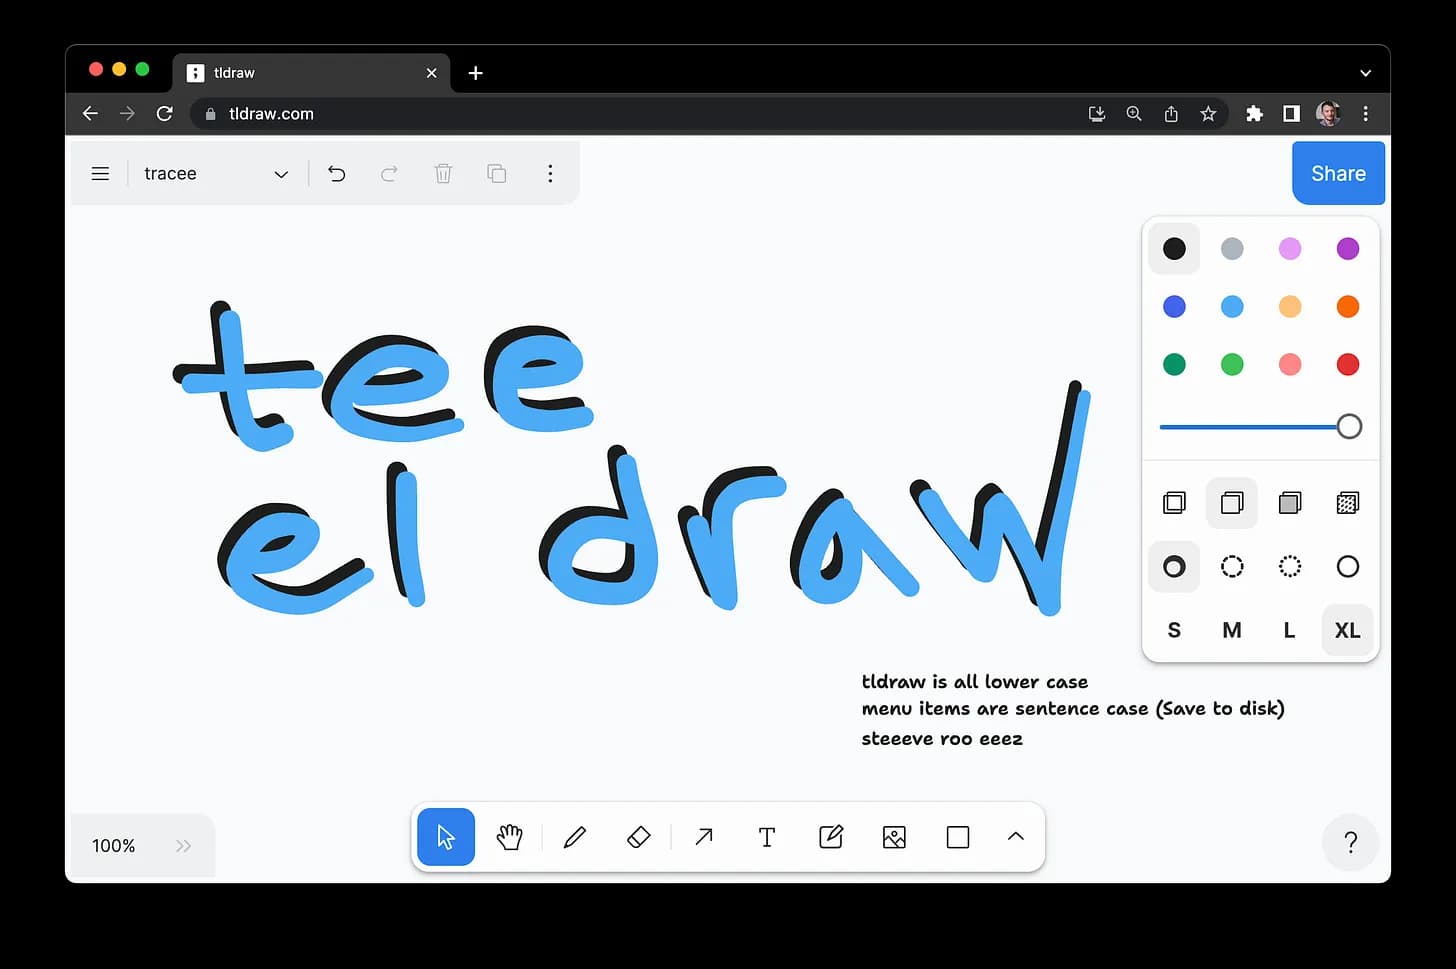Choose the pencil draw tool
The image size is (1456, 969).
point(575,837)
